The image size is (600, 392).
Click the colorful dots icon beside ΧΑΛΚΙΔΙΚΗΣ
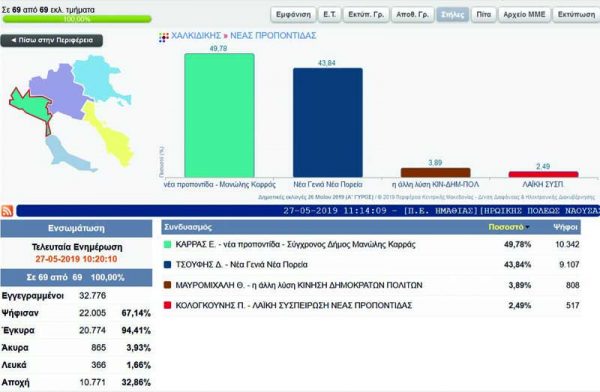tap(164, 37)
